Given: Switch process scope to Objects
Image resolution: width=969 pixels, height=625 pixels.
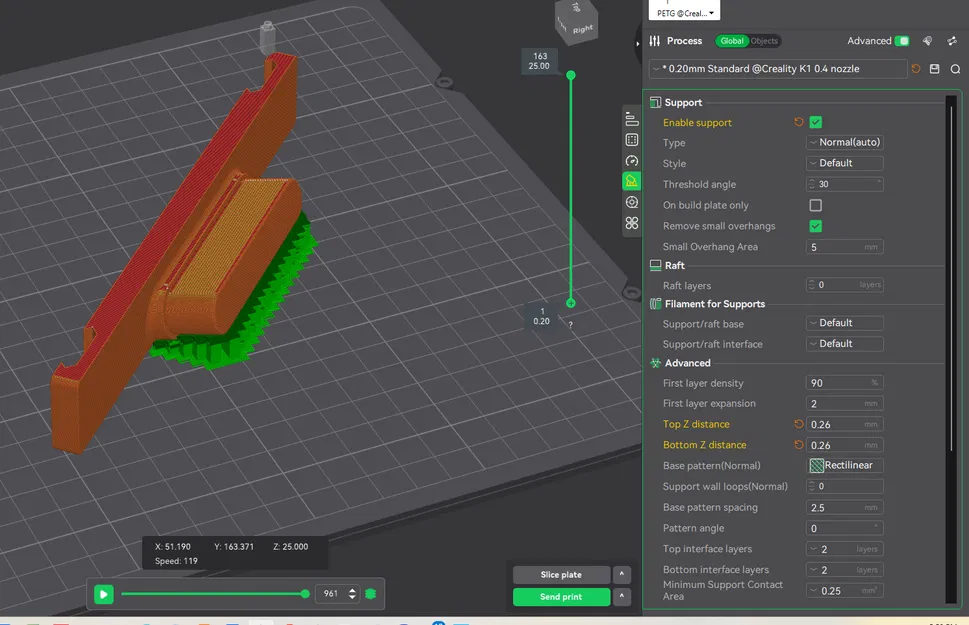Looking at the screenshot, I should pos(764,41).
